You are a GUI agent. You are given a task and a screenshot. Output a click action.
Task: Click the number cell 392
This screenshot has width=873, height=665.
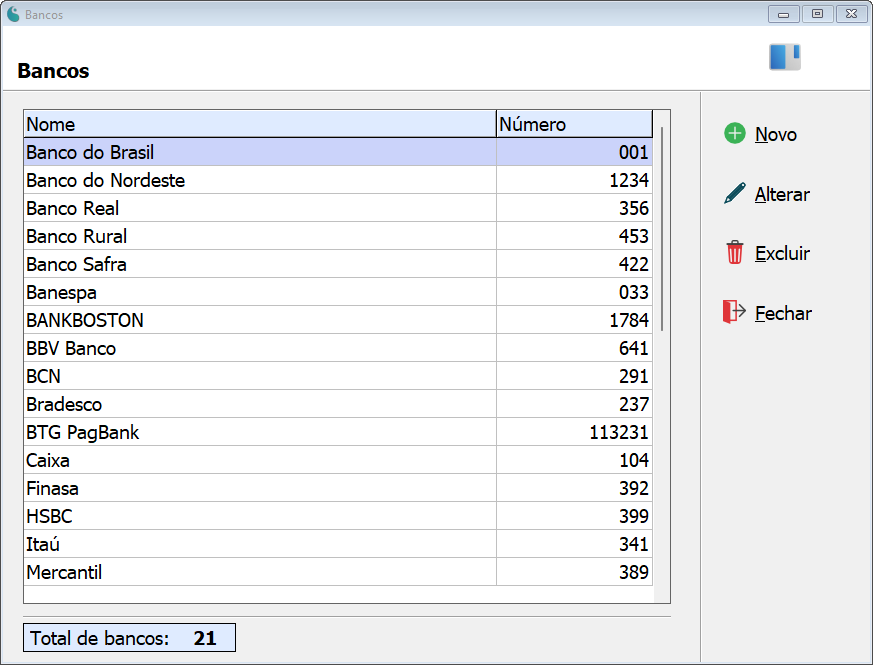tap(574, 488)
